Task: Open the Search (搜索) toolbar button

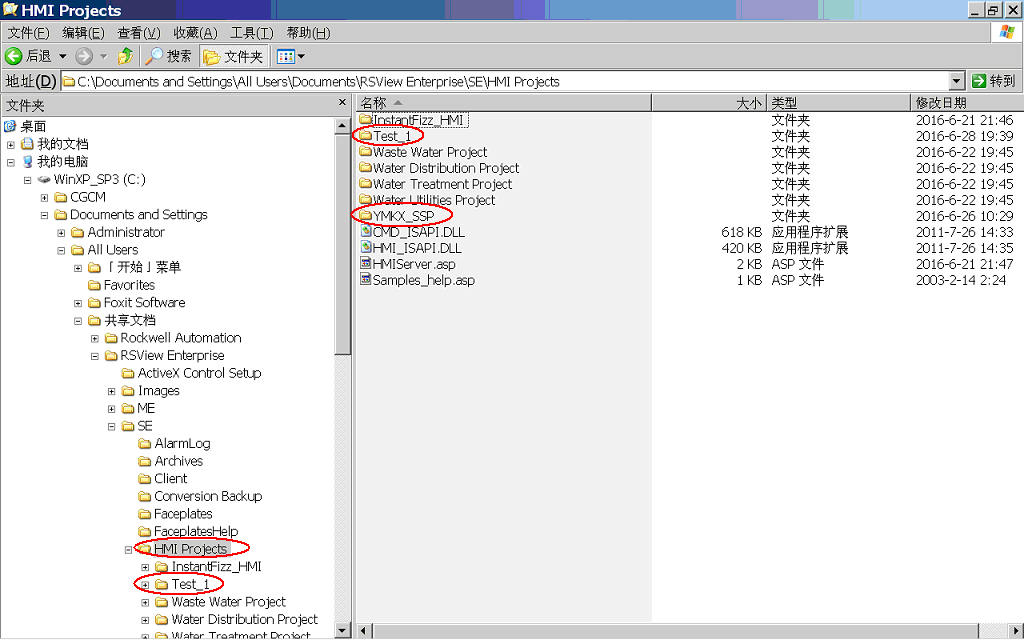Action: tap(168, 56)
